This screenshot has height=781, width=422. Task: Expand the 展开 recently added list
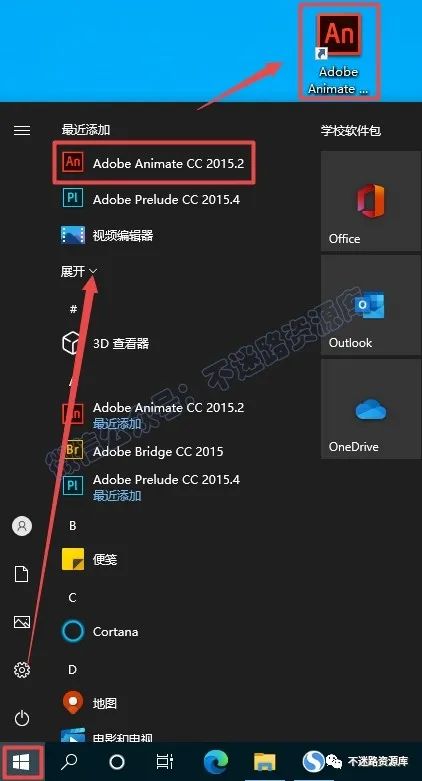(x=79, y=271)
